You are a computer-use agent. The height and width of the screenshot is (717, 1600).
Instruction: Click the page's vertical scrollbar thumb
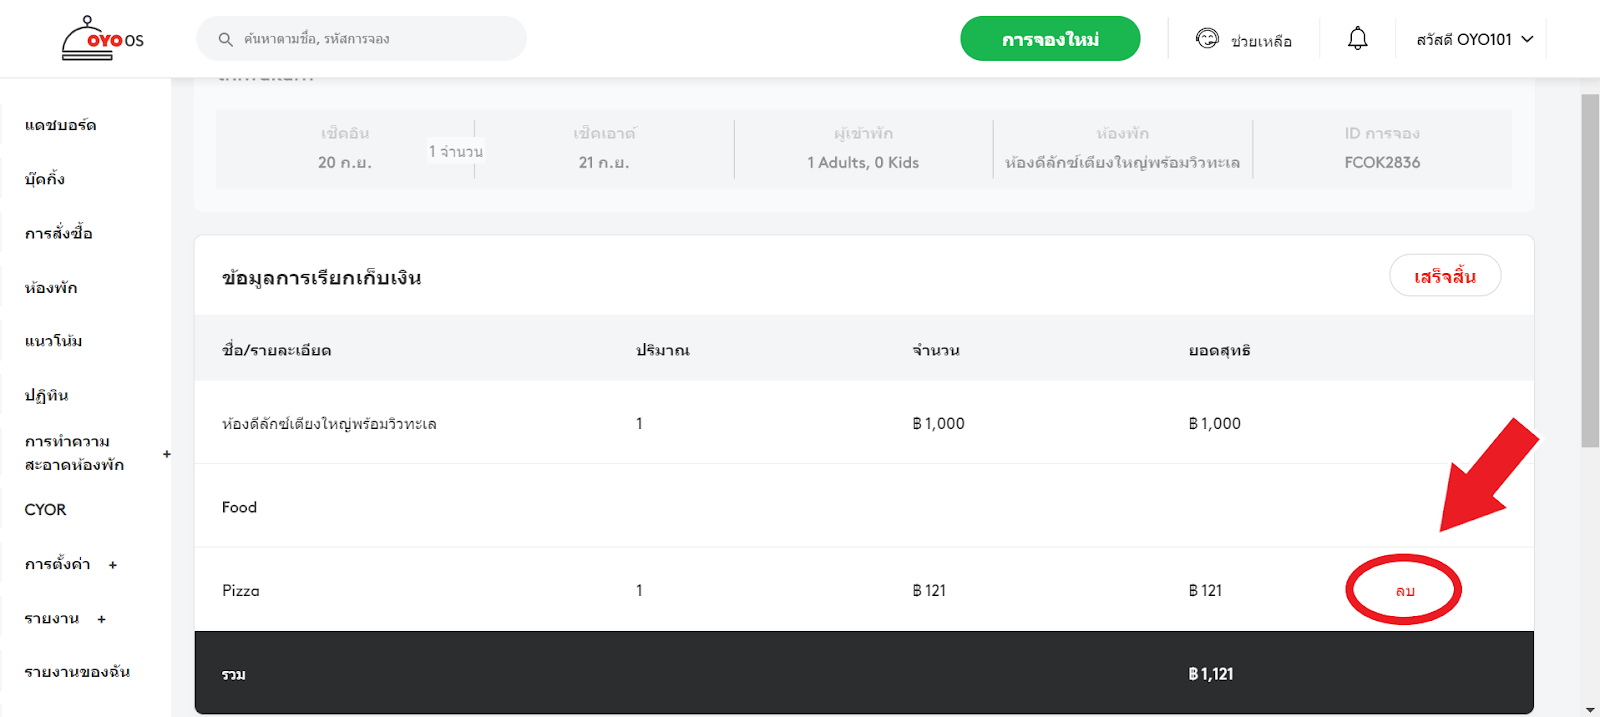pyautogui.click(x=1590, y=270)
